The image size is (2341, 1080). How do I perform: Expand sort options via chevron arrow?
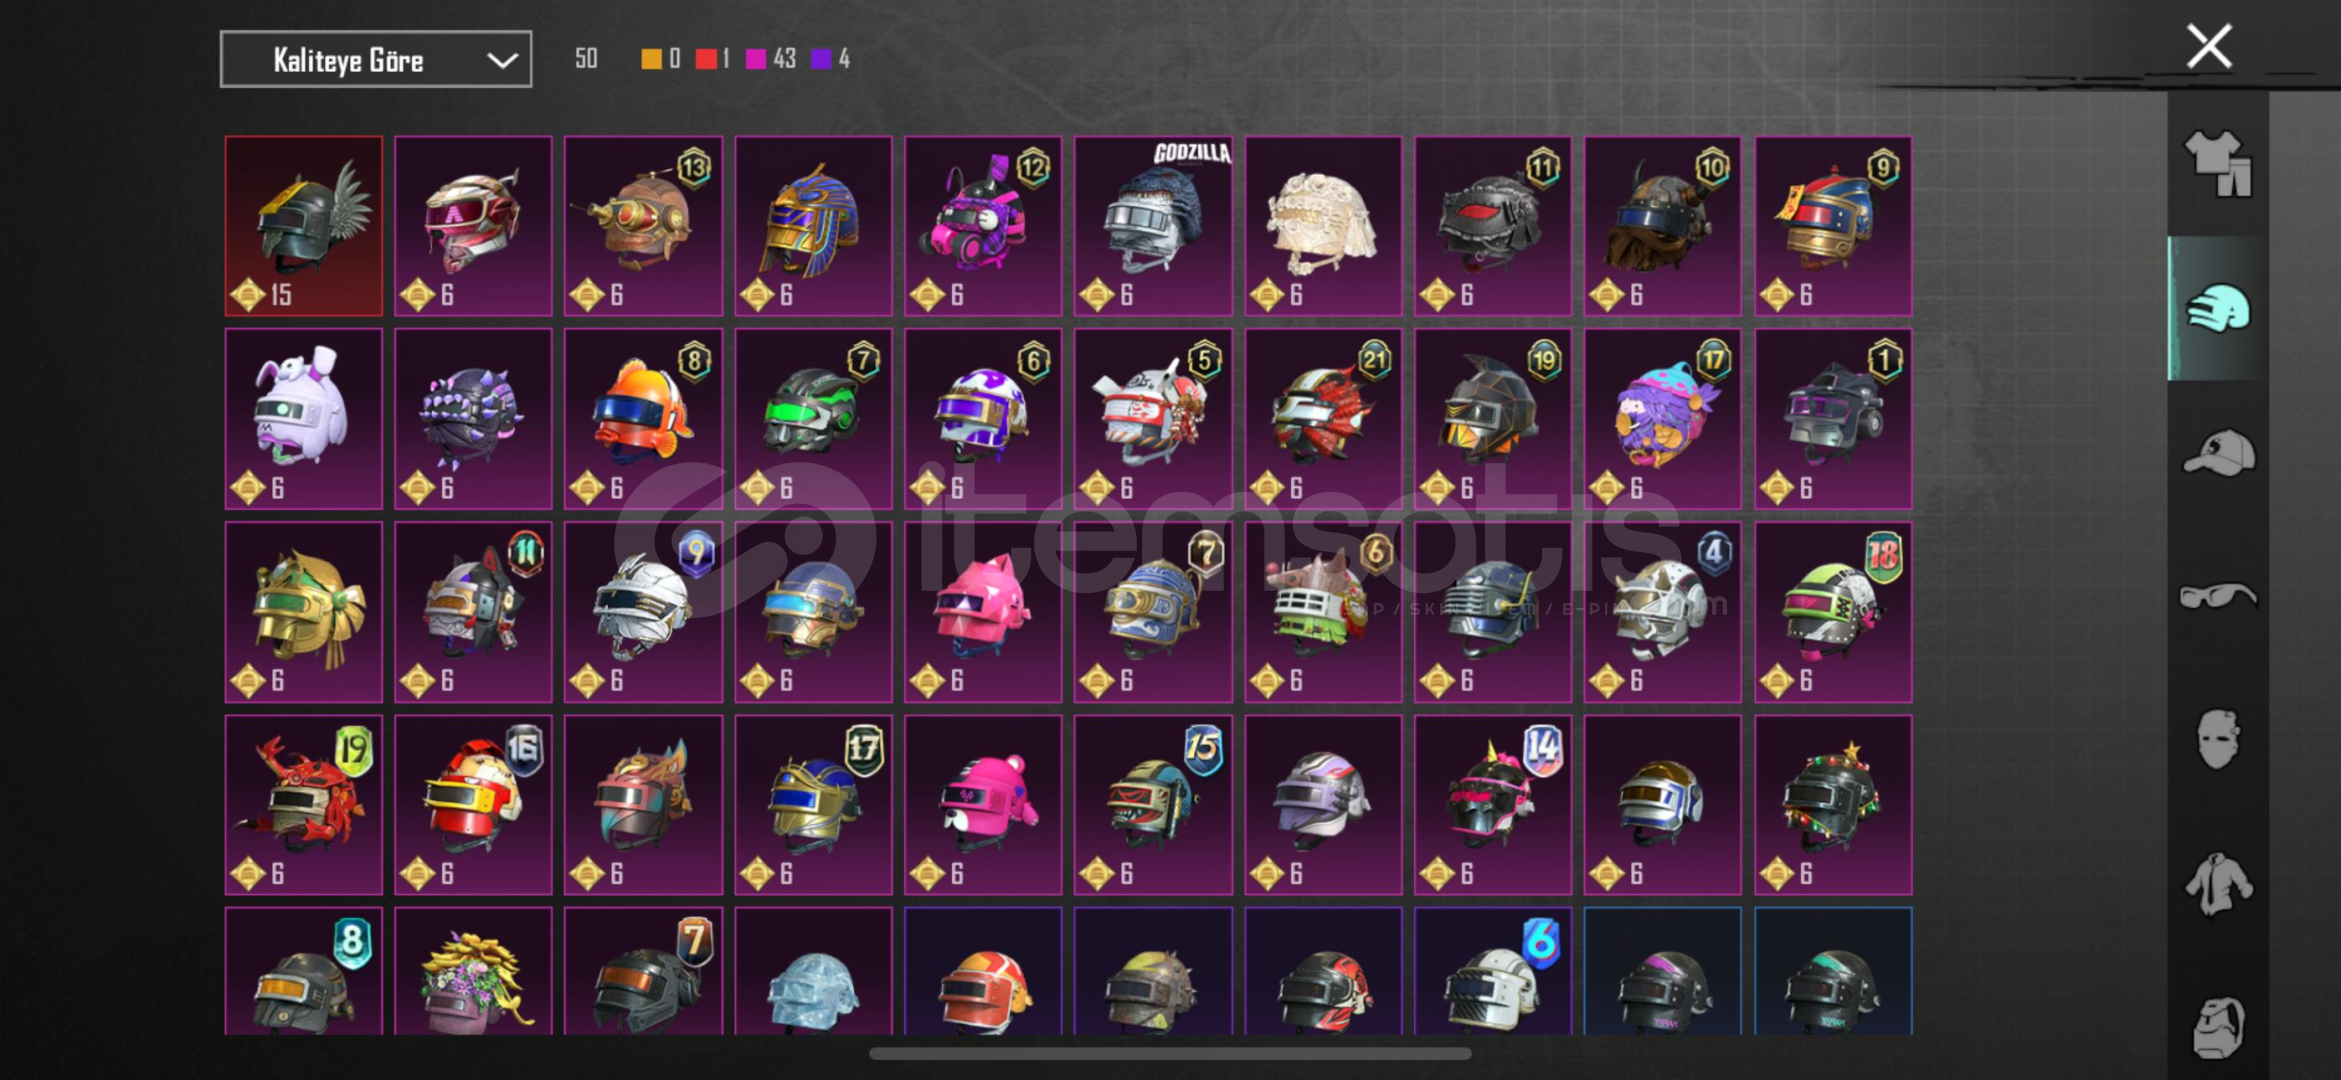(502, 61)
